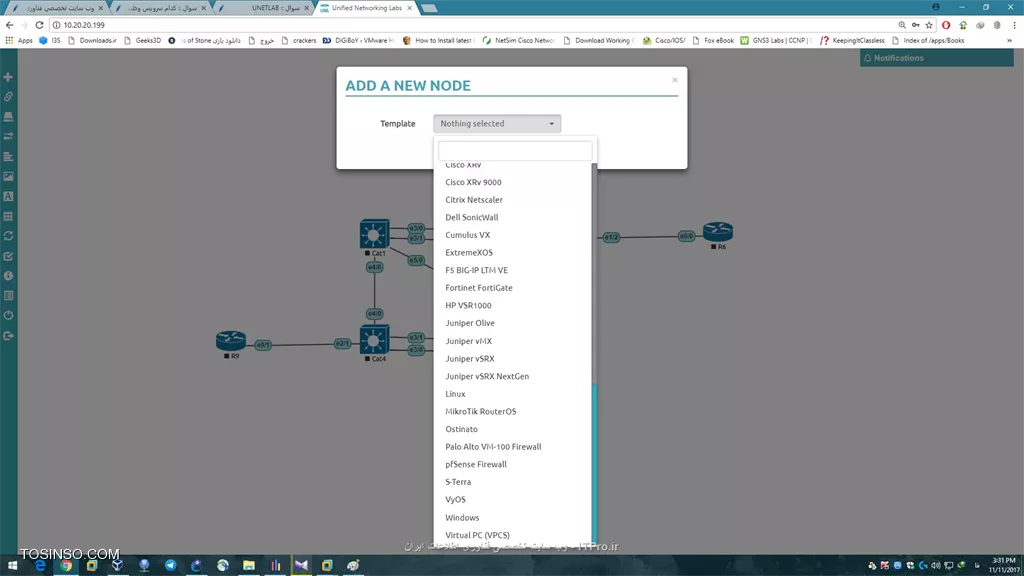Click the power/lock lab icon in the sidebar
Image resolution: width=1024 pixels, height=576 pixels.
(8, 316)
